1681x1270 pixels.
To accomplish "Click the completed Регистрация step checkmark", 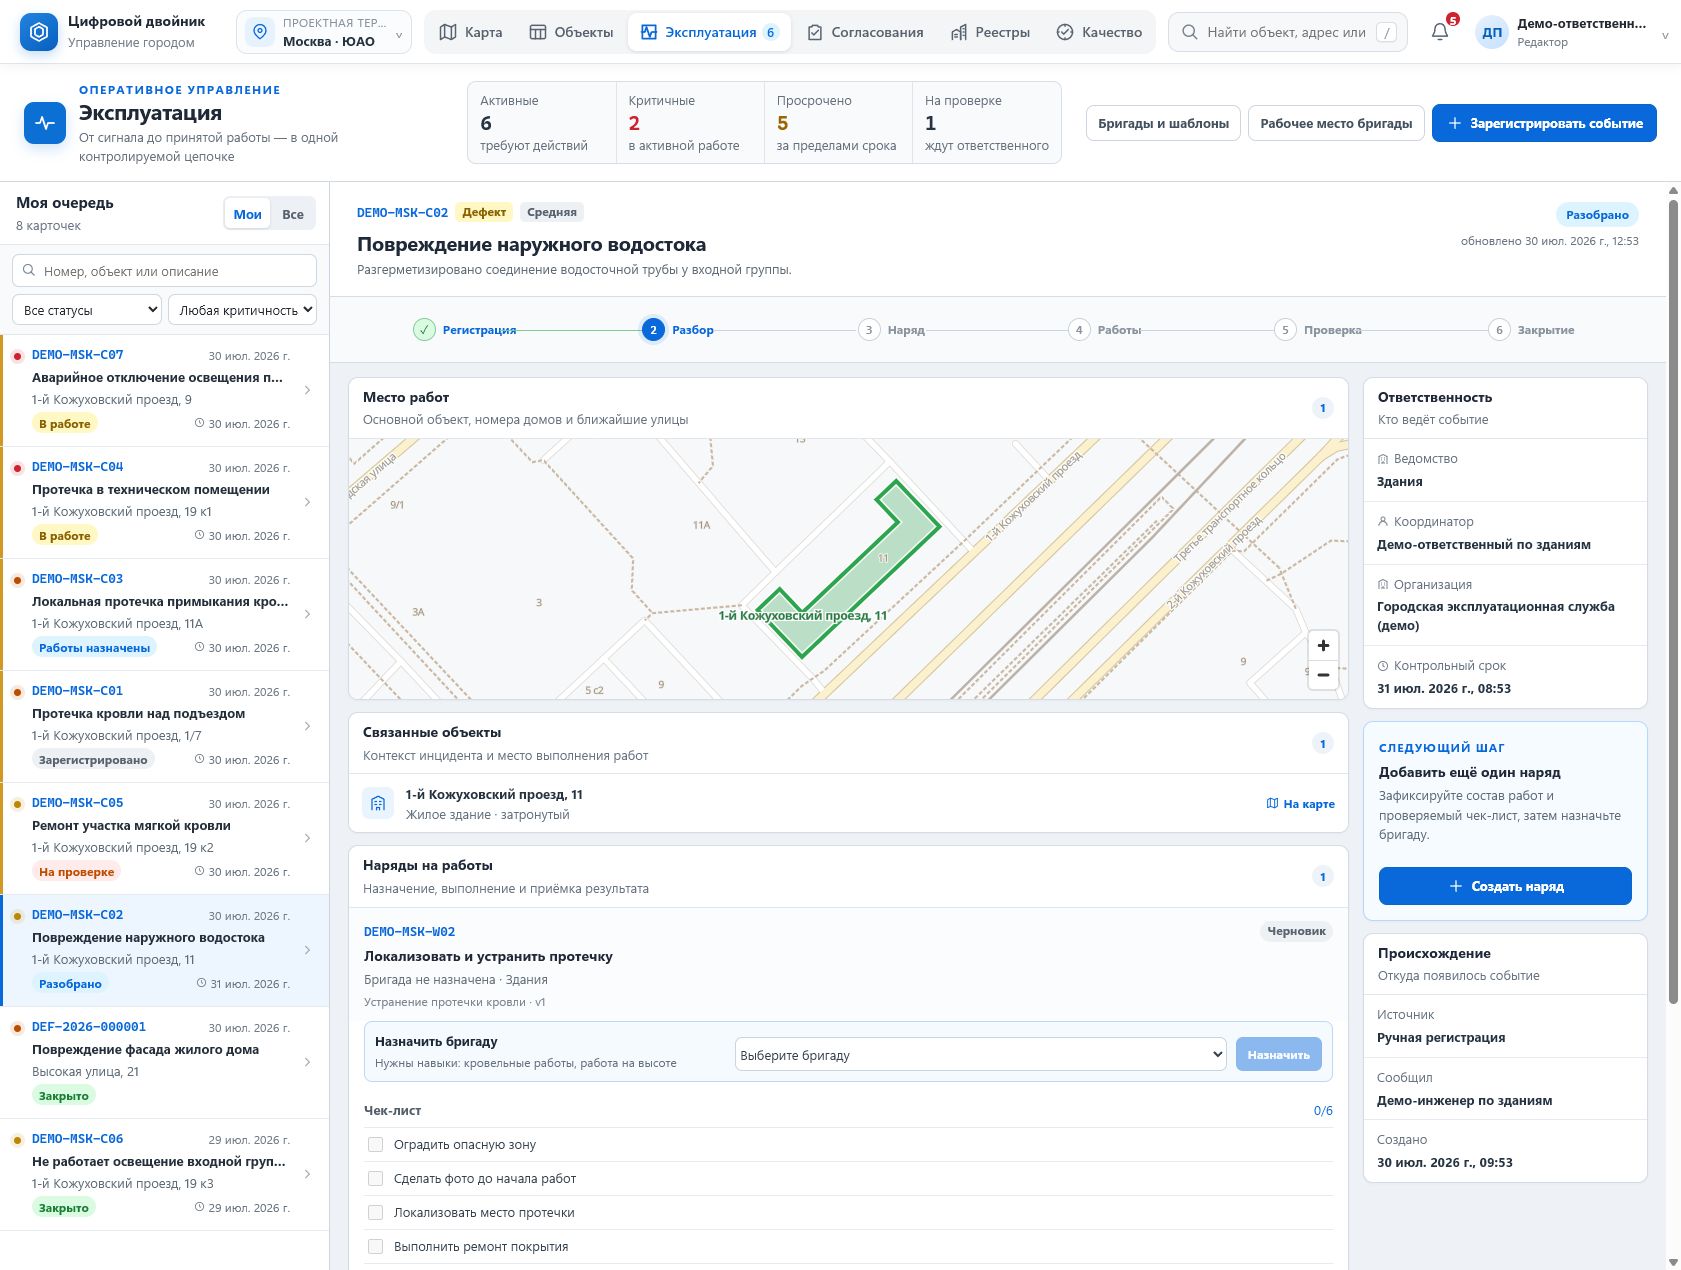I will click(424, 330).
